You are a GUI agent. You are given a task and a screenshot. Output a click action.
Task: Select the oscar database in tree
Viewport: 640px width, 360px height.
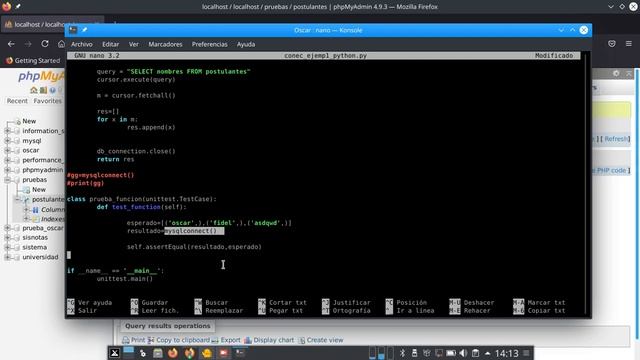click(31, 150)
